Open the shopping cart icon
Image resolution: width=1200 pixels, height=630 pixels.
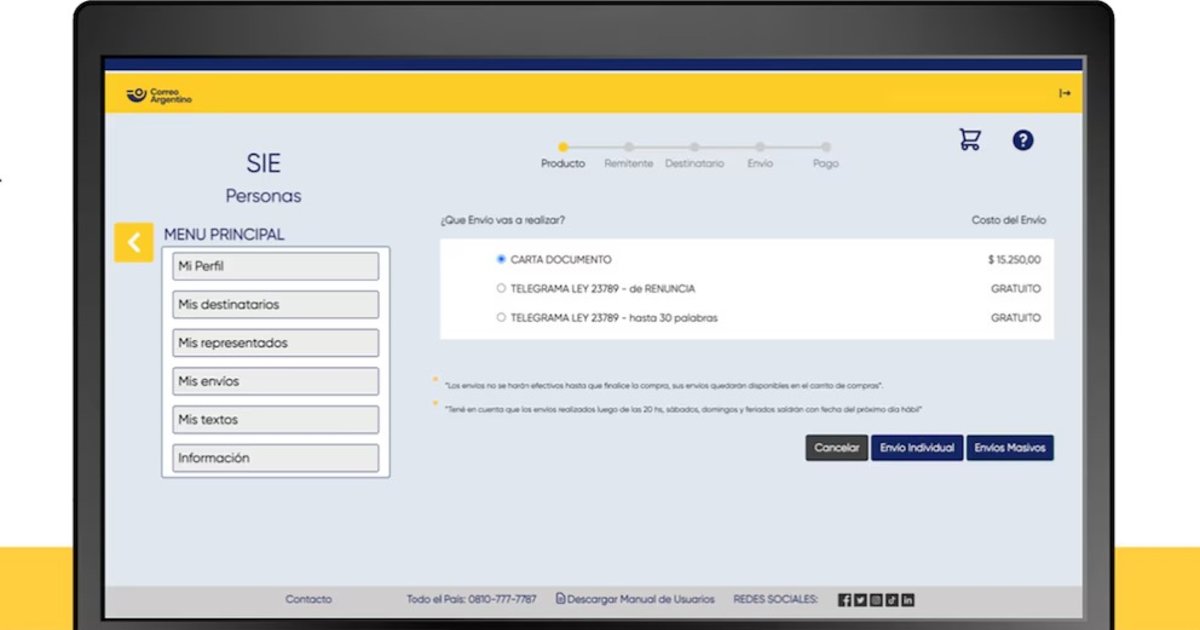coord(969,140)
